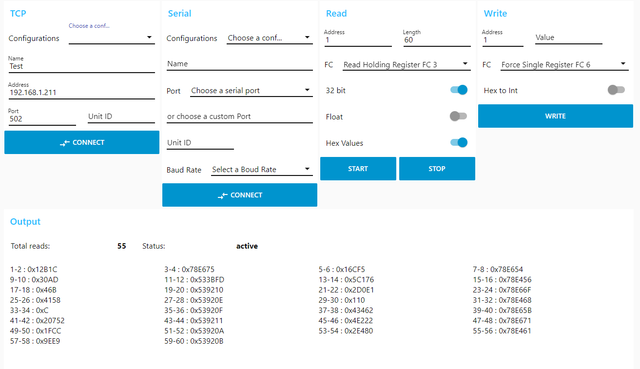
Task: Focus the Read Address field
Action: click(358, 40)
